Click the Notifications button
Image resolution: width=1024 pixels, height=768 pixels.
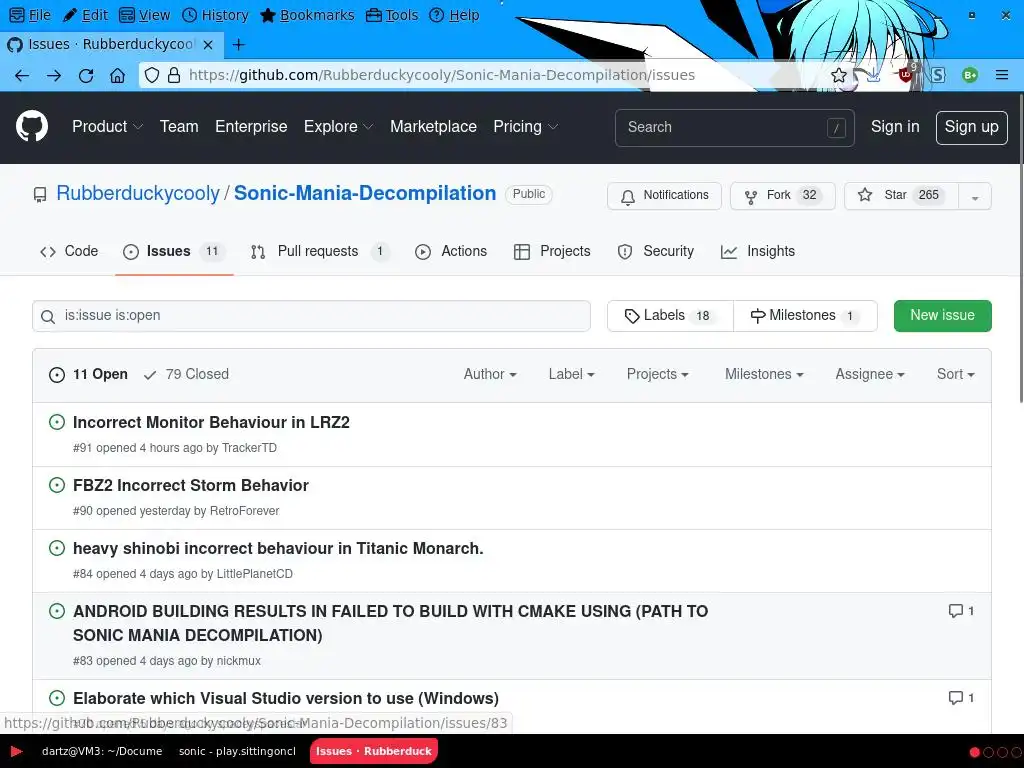664,196
